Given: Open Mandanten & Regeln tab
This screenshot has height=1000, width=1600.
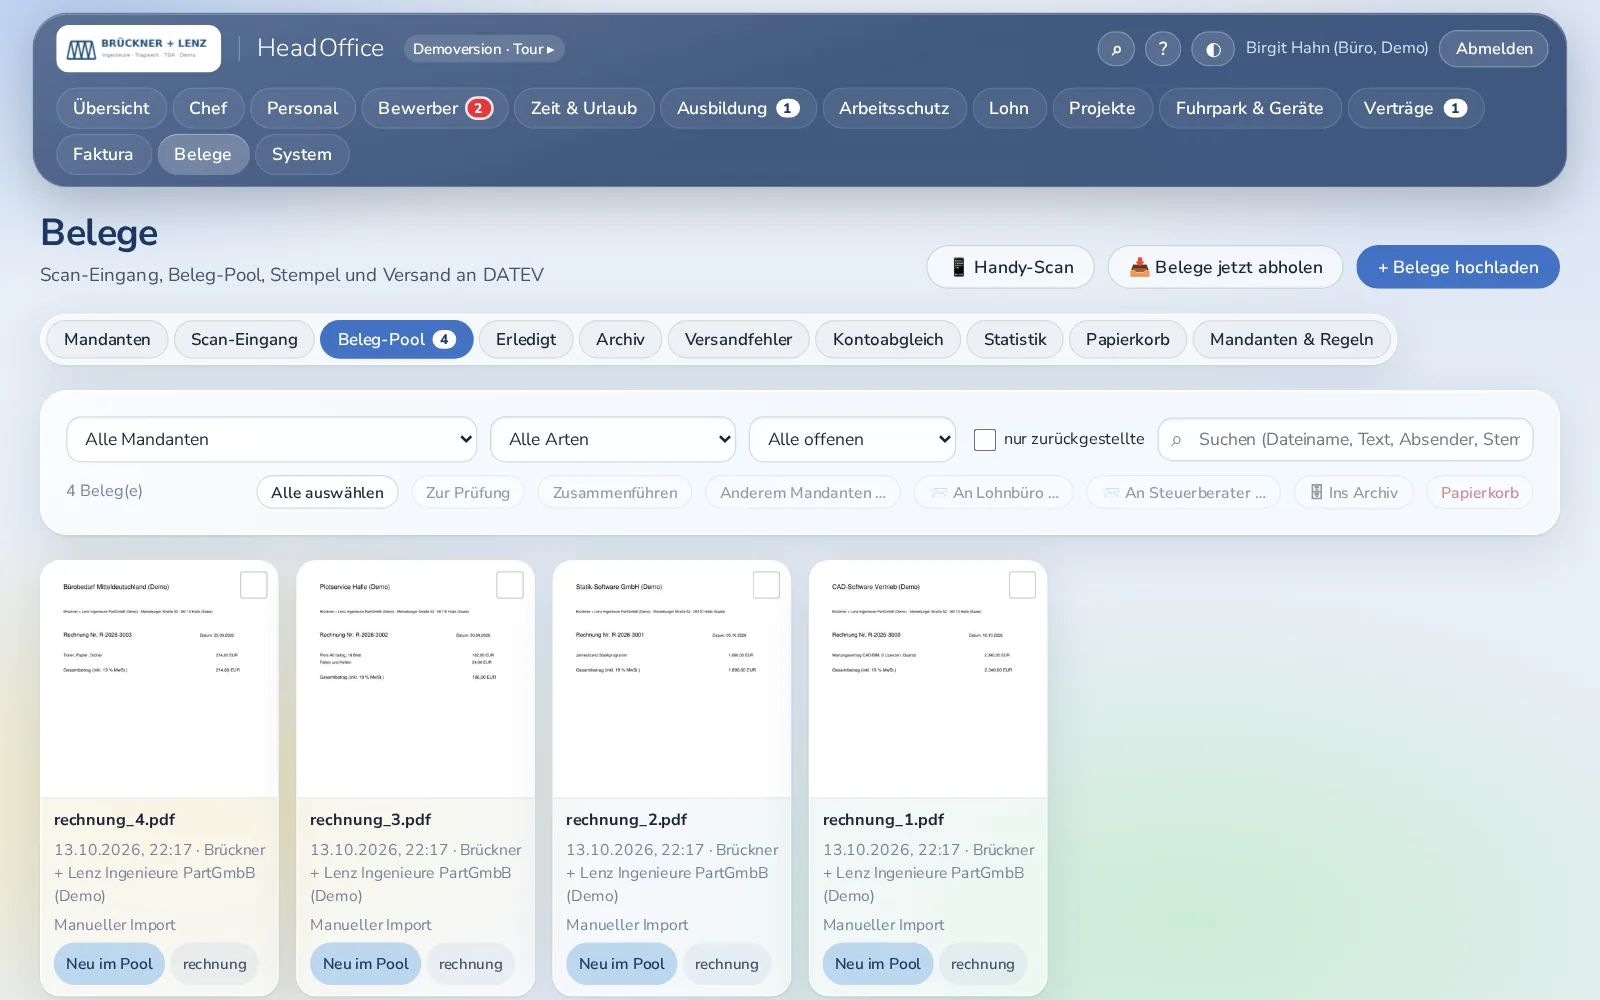Looking at the screenshot, I should [1291, 340].
